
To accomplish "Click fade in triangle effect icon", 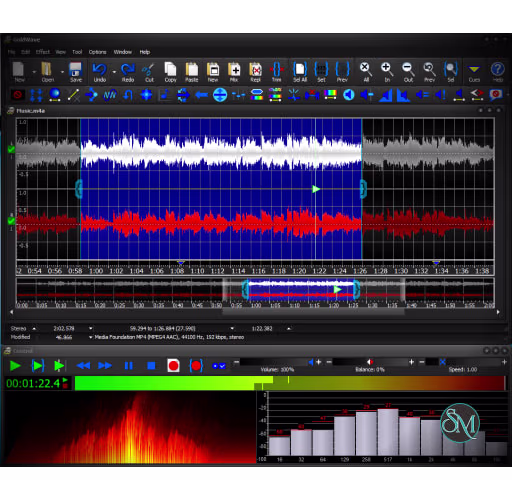I will tap(386, 95).
